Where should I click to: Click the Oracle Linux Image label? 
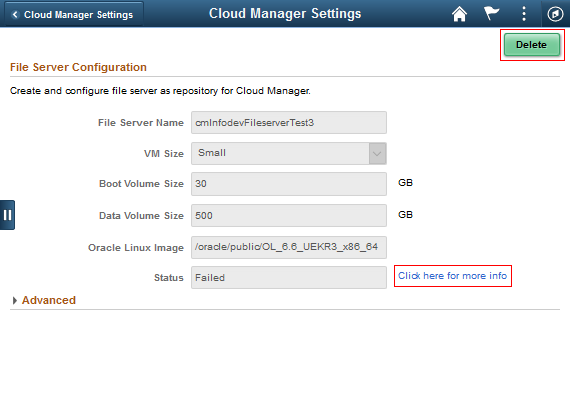[136, 248]
